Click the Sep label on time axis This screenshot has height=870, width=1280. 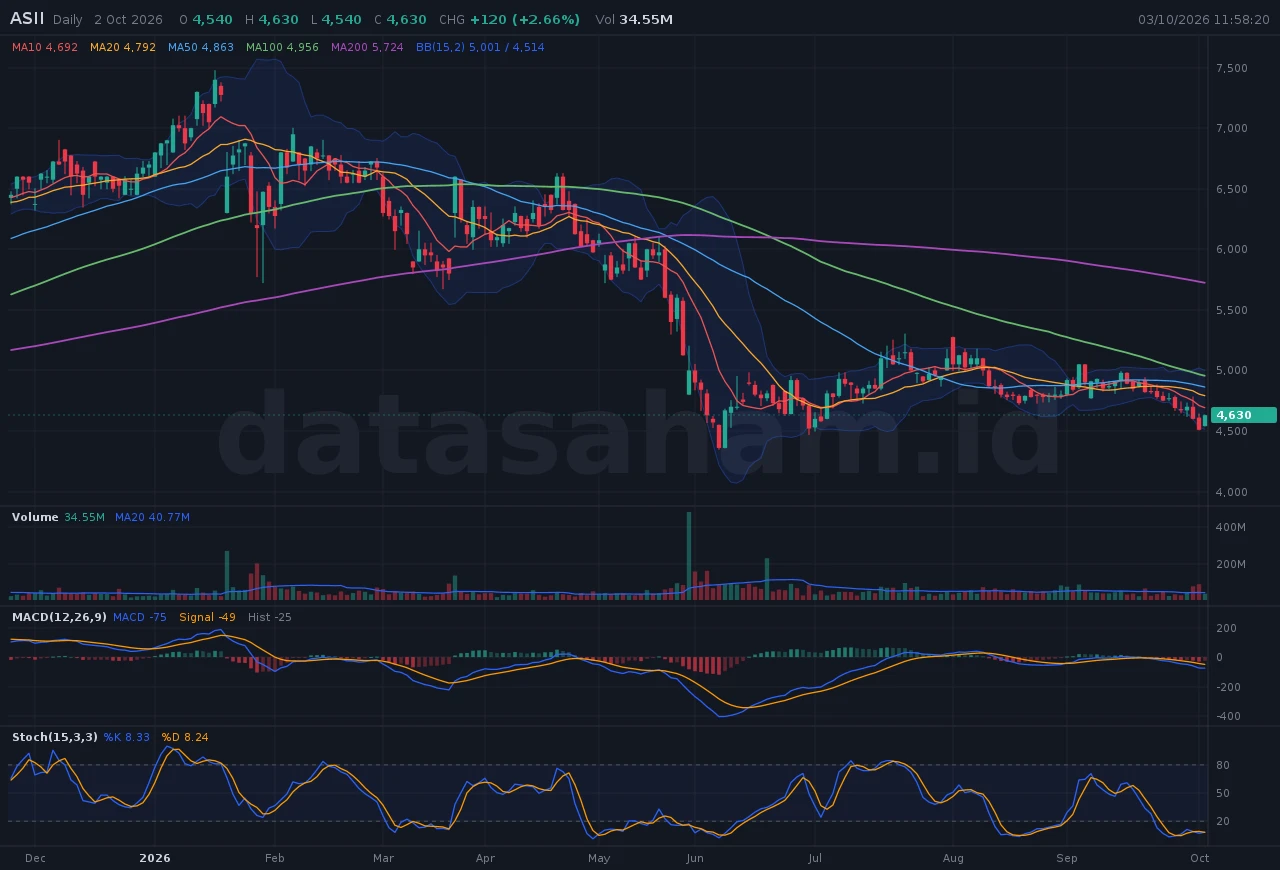point(1068,858)
